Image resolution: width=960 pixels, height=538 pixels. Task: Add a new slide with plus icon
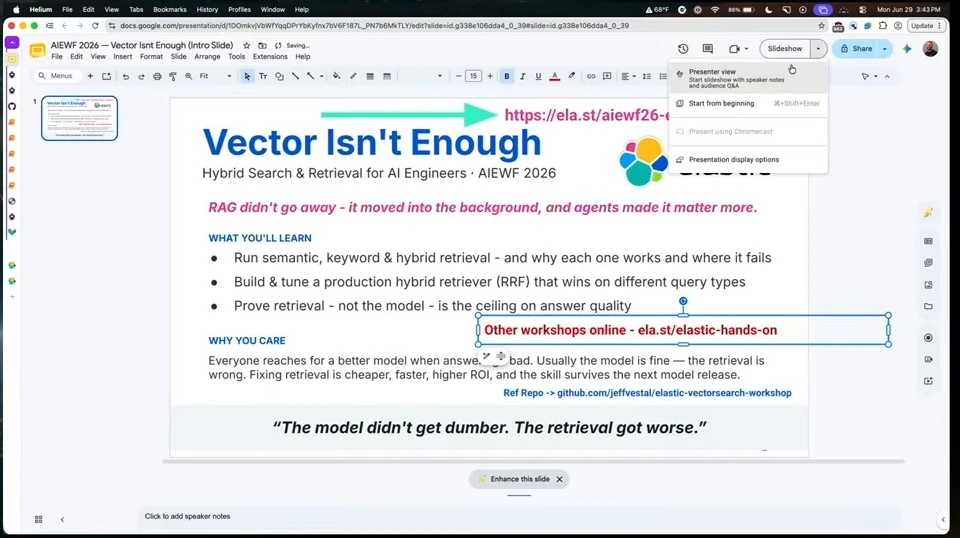click(x=90, y=76)
